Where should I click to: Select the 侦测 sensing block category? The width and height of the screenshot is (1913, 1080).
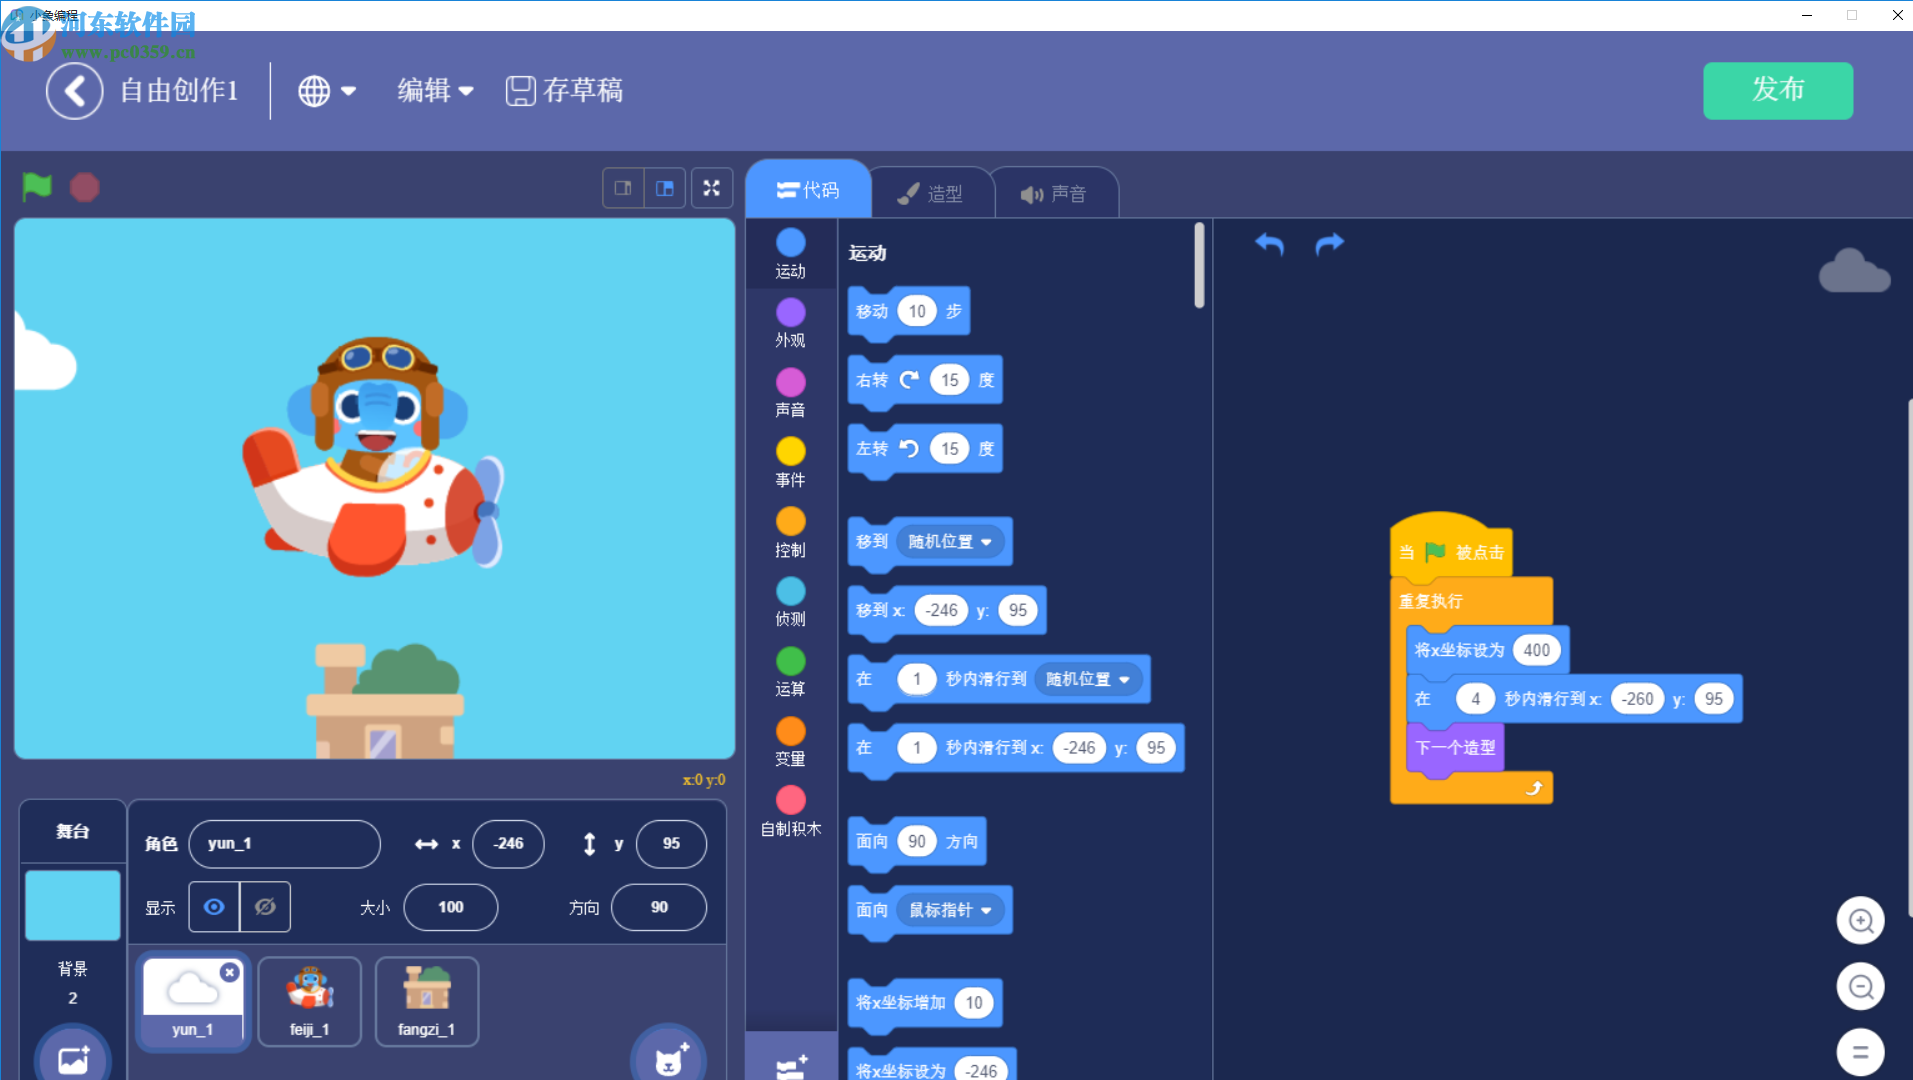790,602
